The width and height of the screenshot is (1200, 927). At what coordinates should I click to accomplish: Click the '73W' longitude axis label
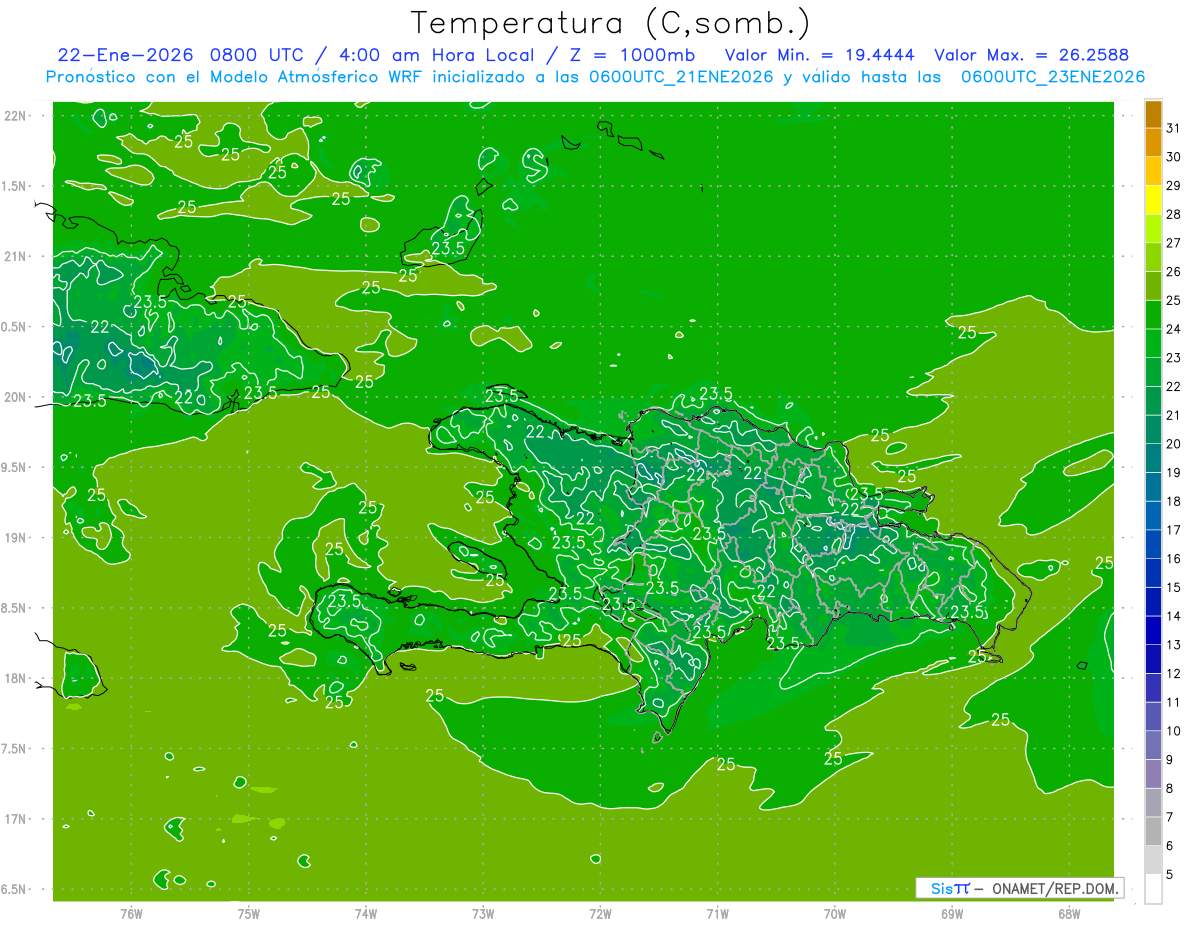coord(483,915)
